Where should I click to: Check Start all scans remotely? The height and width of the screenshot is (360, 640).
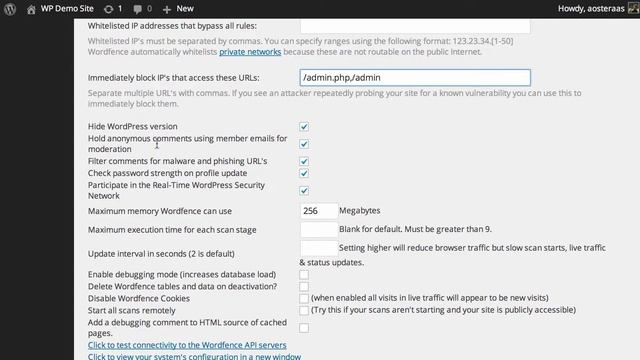[x=304, y=311]
